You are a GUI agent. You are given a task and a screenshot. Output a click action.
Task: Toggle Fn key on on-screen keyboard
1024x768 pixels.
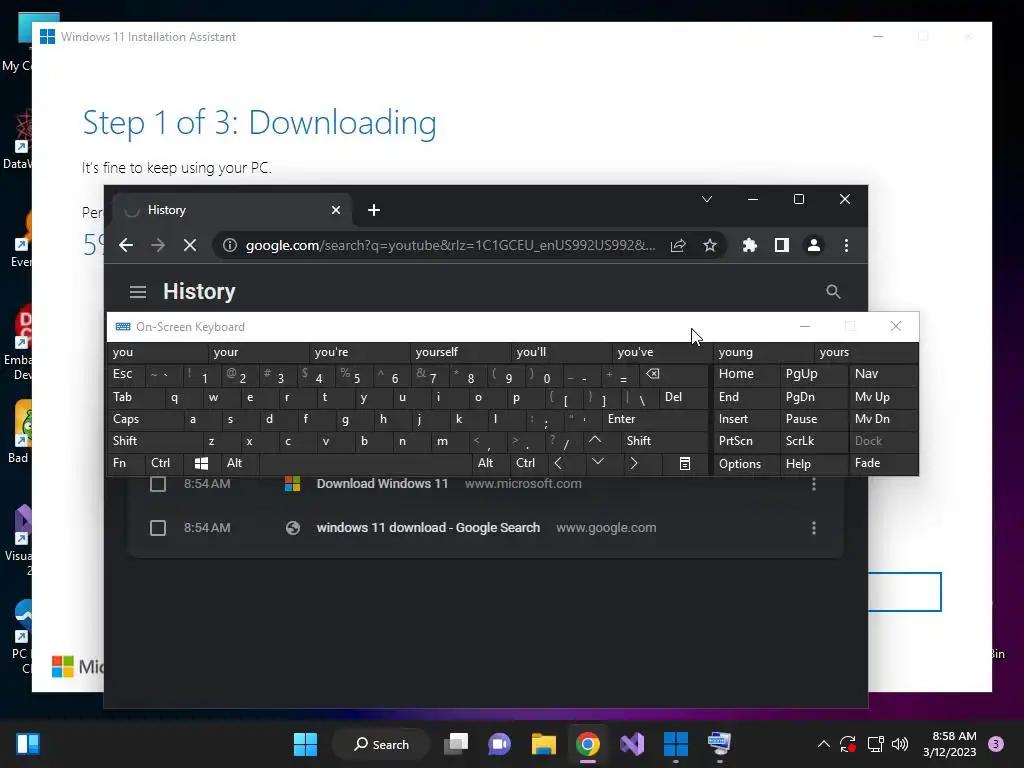[126, 463]
